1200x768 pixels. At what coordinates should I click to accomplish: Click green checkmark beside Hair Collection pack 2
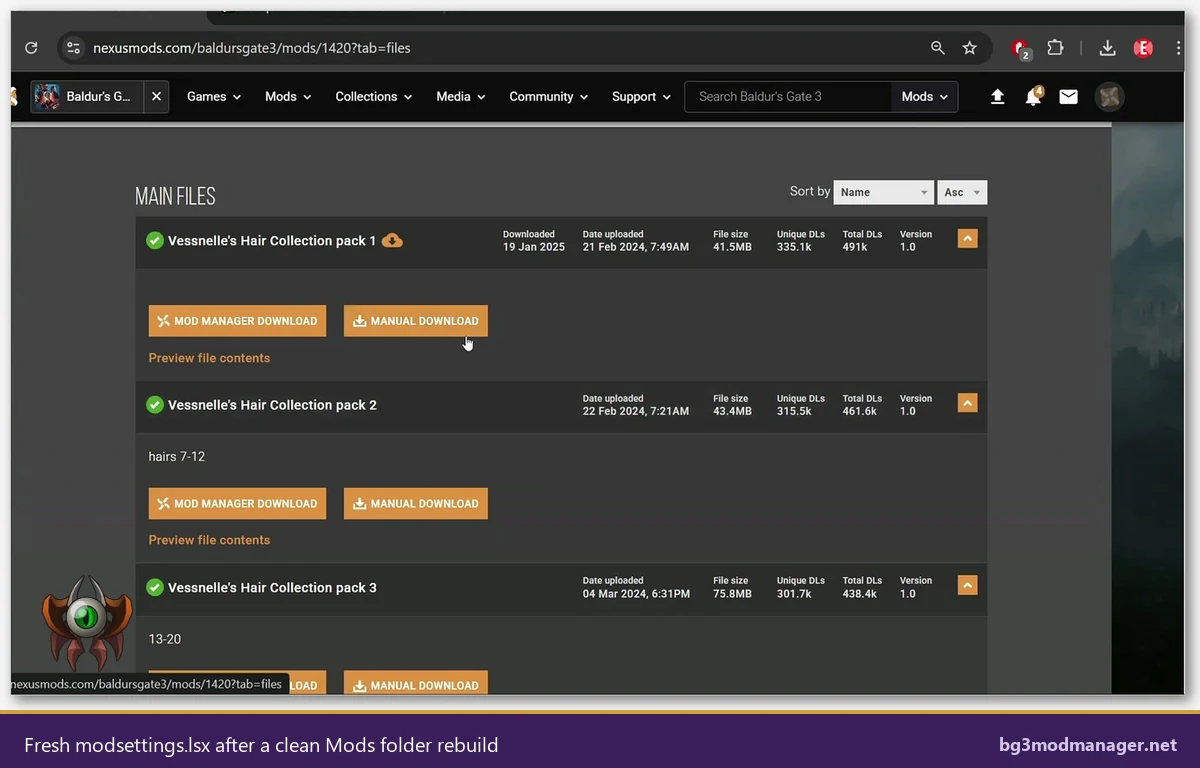(x=155, y=405)
